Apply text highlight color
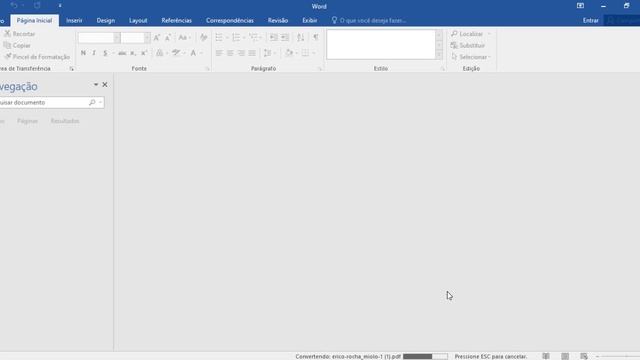The width and height of the screenshot is (640, 360). (x=176, y=53)
